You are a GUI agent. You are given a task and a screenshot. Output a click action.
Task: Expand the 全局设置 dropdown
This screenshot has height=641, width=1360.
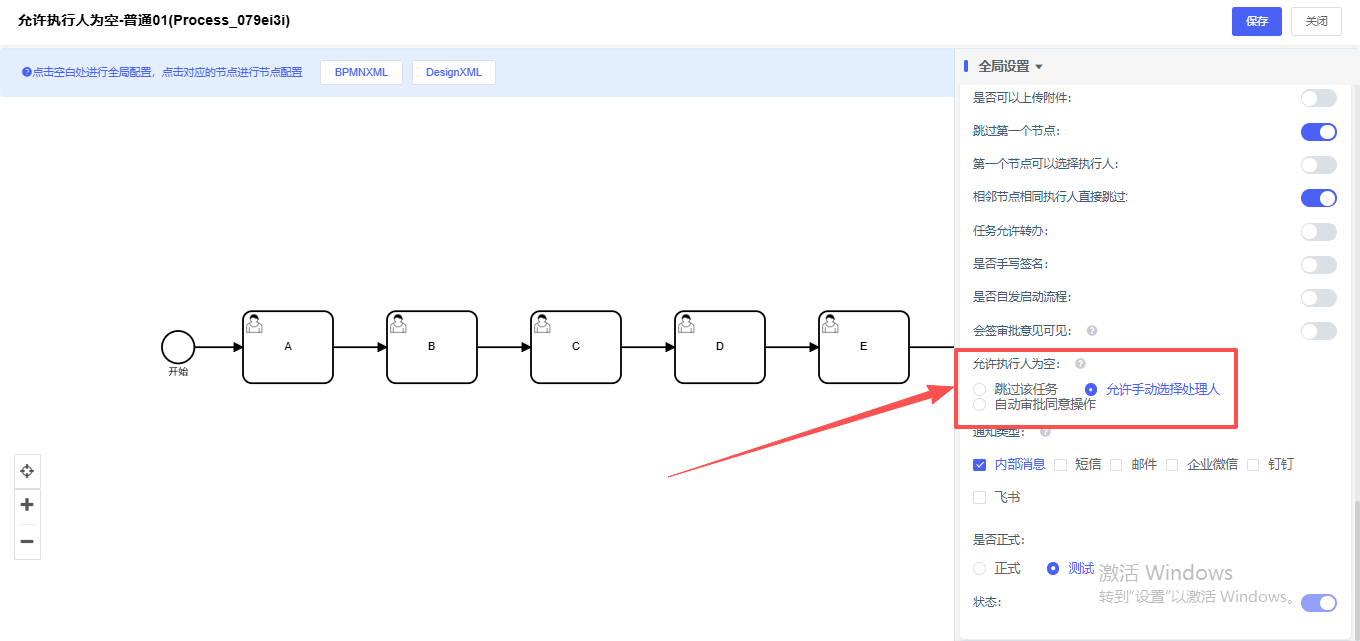coord(1010,66)
